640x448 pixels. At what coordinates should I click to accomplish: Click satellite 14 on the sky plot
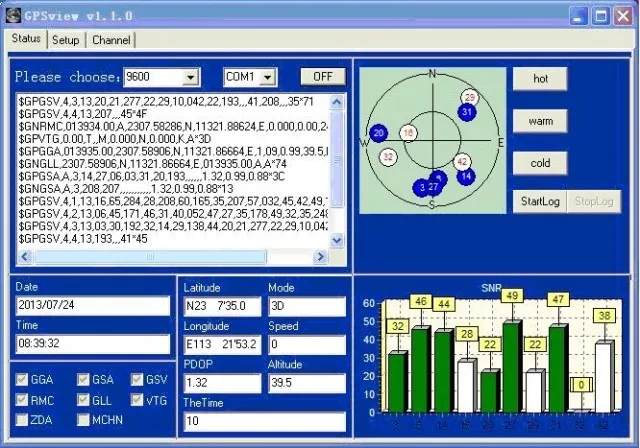pyautogui.click(x=466, y=176)
